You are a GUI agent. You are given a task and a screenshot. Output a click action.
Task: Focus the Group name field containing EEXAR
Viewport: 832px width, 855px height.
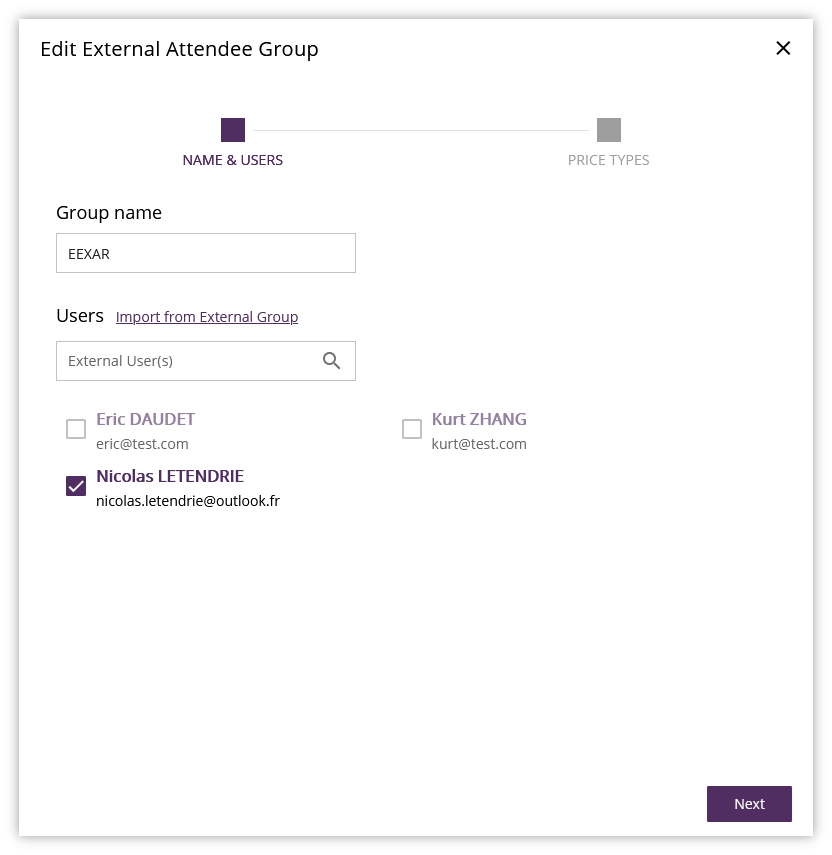(206, 253)
